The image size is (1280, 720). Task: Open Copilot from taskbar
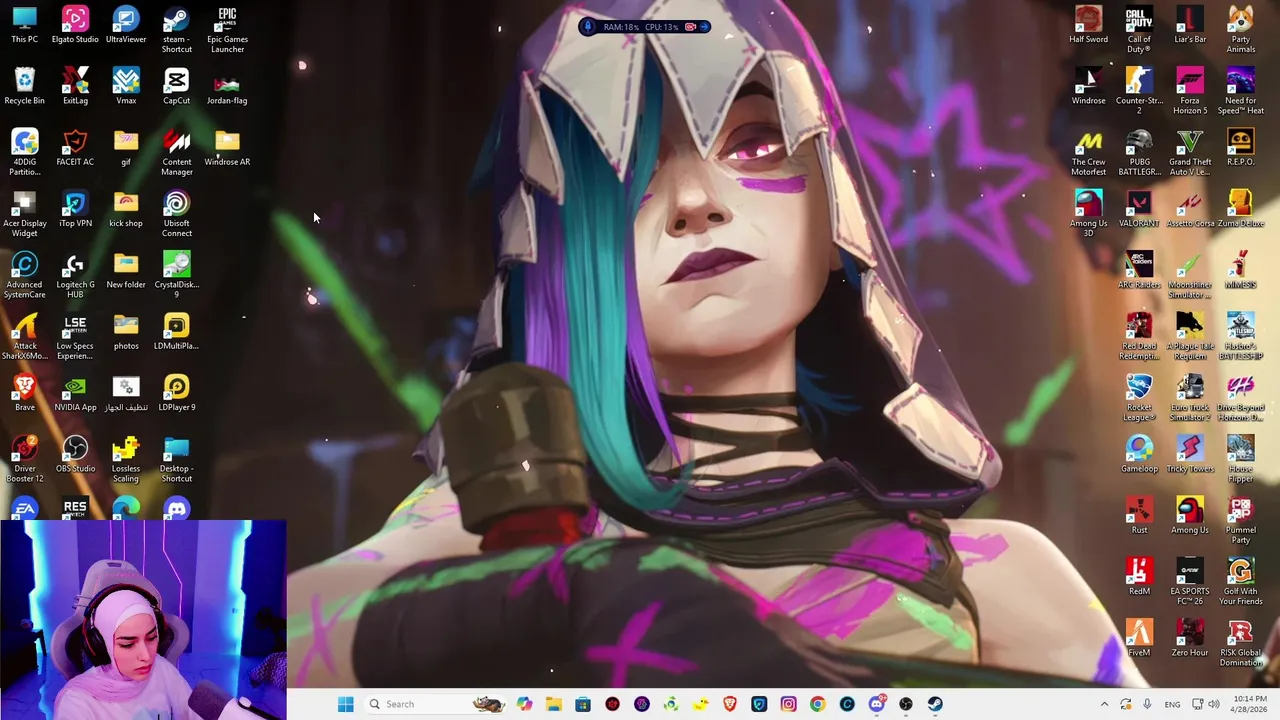(525, 704)
